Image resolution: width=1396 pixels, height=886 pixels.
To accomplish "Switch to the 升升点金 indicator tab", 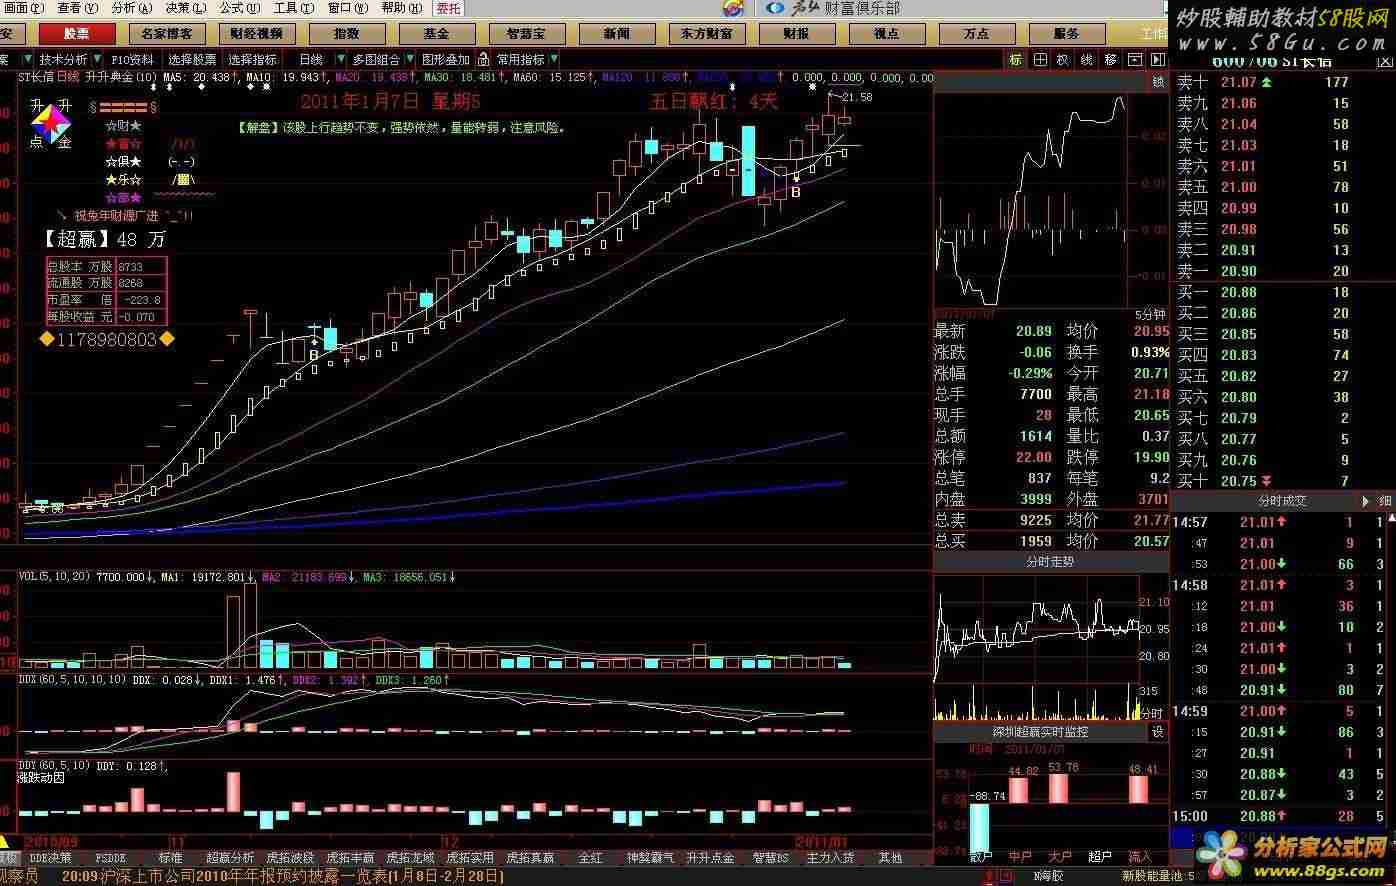I will (711, 857).
